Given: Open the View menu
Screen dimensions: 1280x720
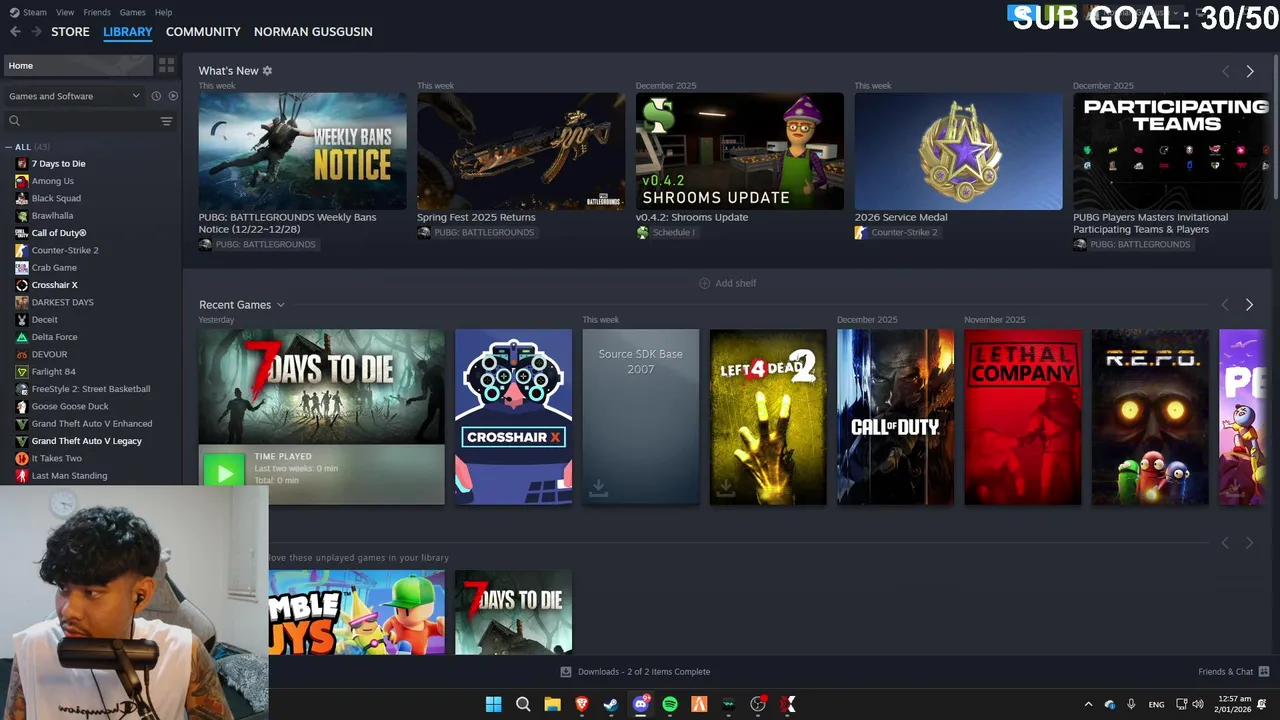Looking at the screenshot, I should point(65,12).
